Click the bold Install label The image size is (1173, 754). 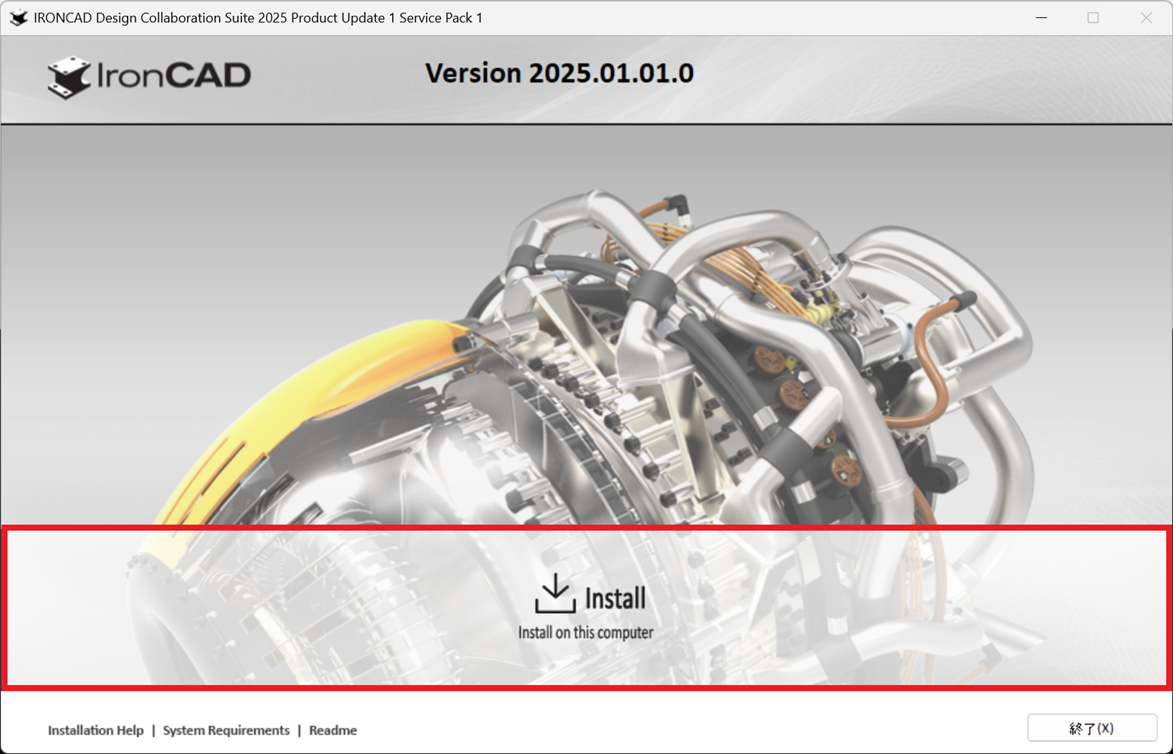[x=615, y=598]
